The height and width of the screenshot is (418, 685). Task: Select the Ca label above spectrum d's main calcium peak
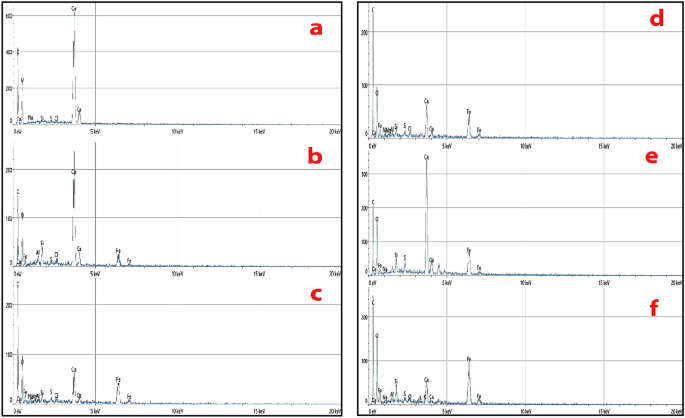click(x=426, y=101)
